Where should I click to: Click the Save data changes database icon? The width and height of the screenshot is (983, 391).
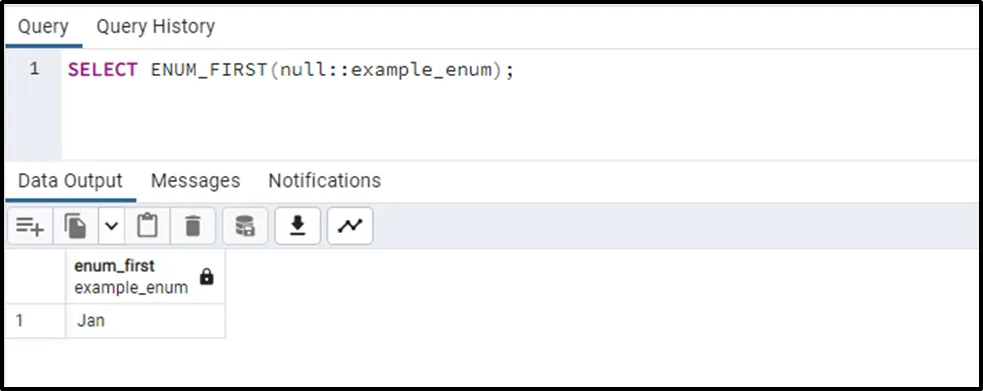[x=245, y=226]
